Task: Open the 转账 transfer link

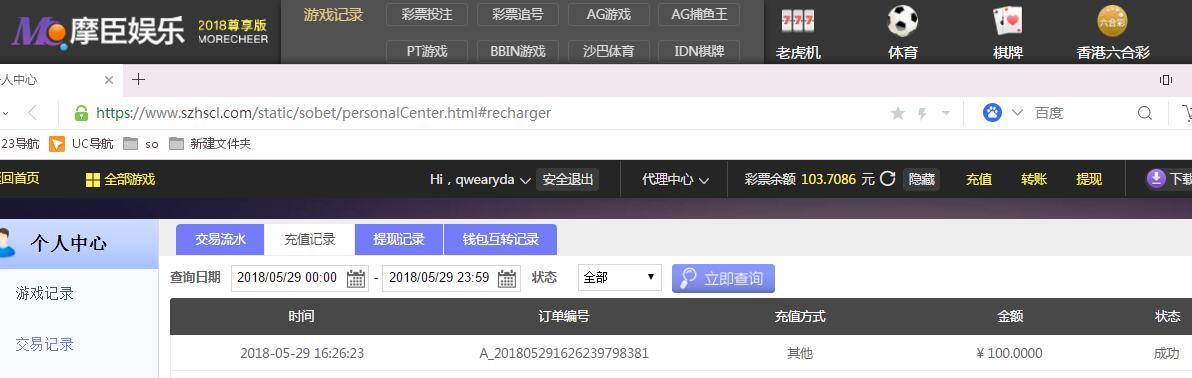Action: point(1034,179)
